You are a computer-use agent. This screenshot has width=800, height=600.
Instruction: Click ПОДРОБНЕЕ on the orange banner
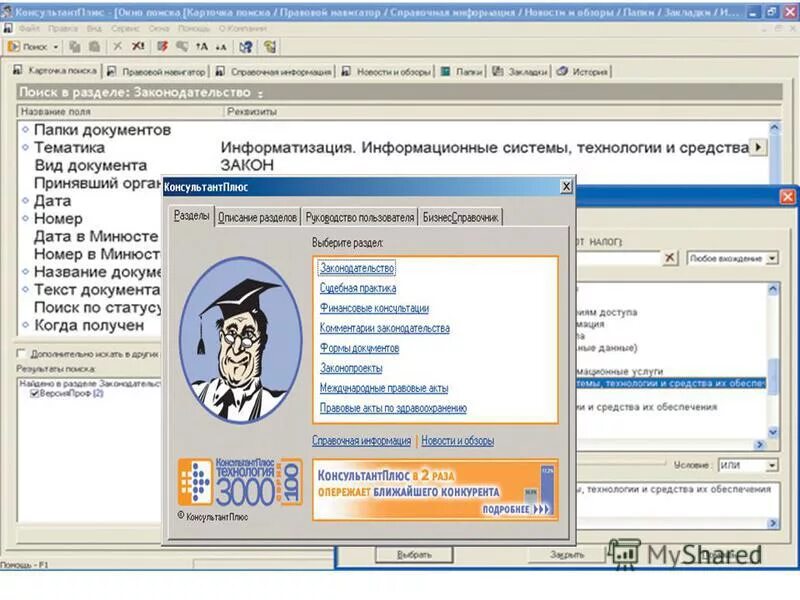tap(515, 509)
